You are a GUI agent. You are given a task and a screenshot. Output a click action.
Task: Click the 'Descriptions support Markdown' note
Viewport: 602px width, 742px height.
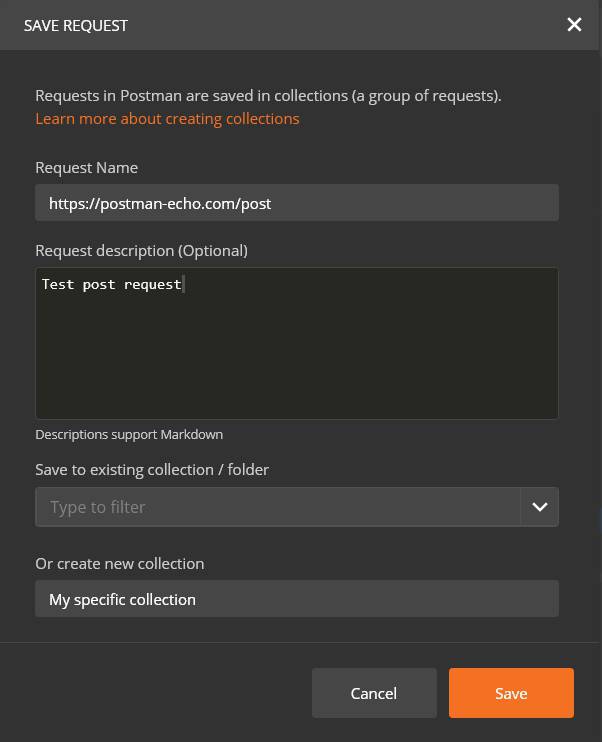pos(129,434)
